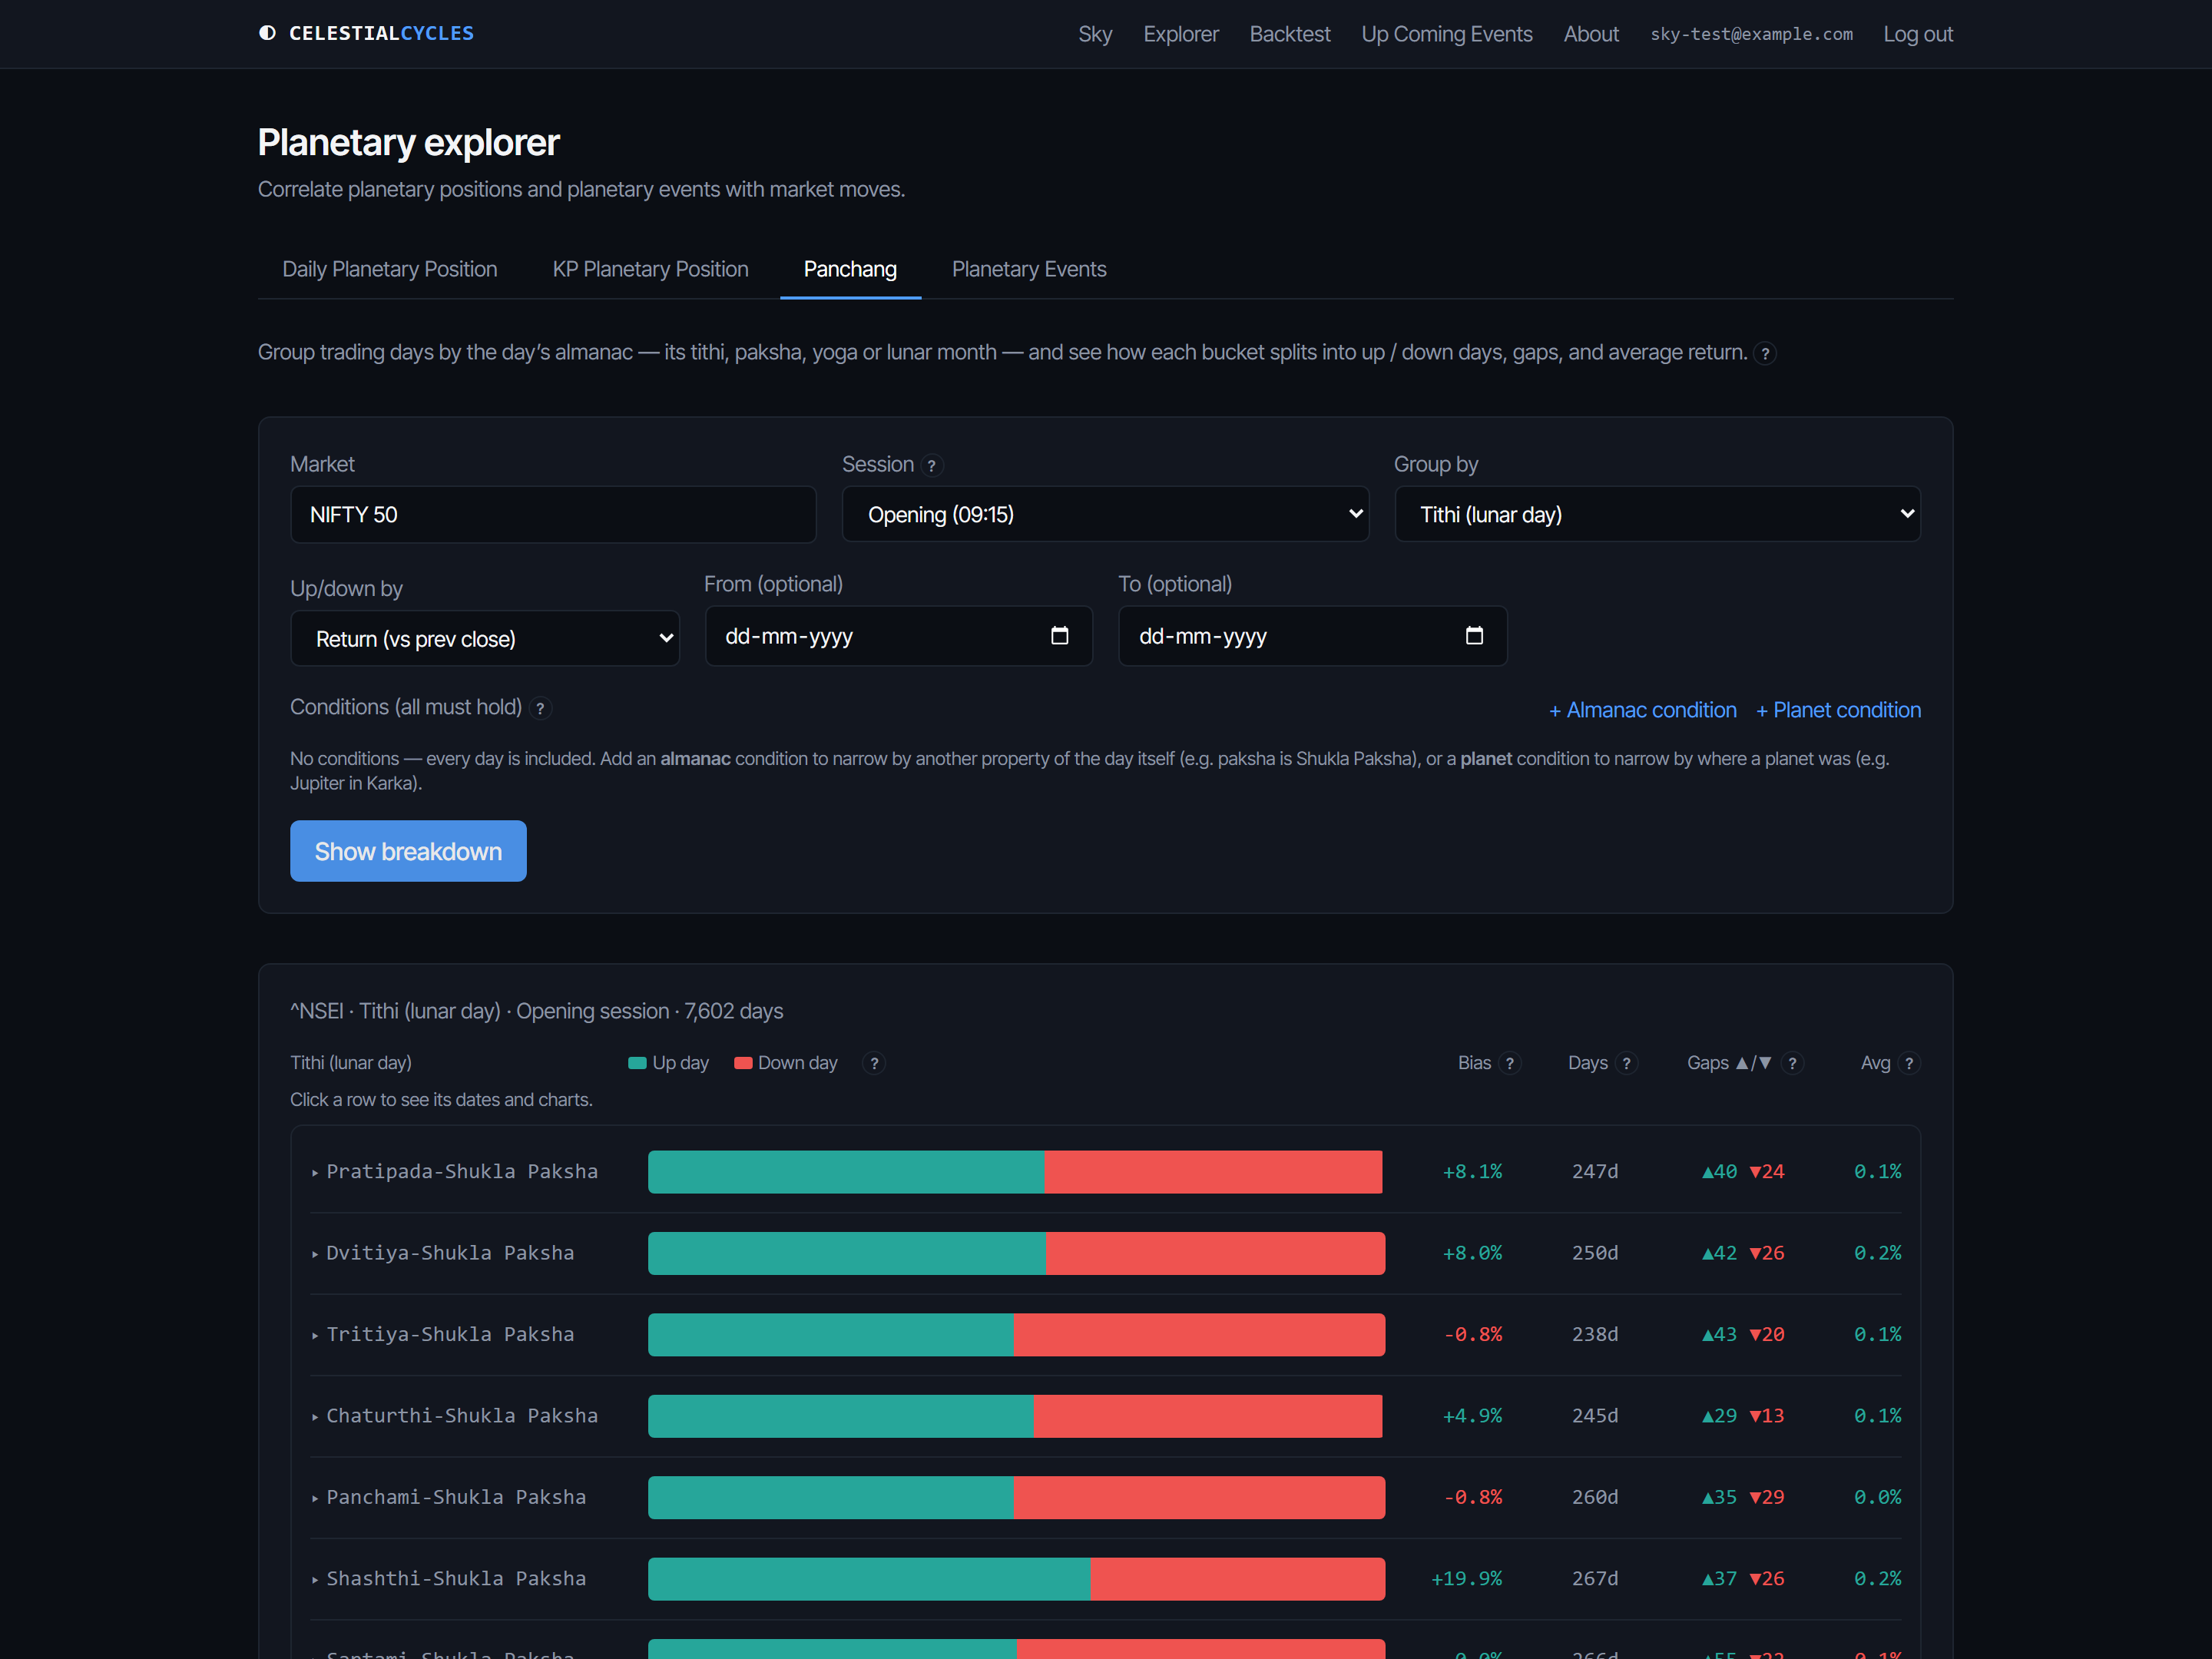Viewport: 2212px width, 1659px height.
Task: Click the From (optional) date field
Action: click(x=898, y=636)
